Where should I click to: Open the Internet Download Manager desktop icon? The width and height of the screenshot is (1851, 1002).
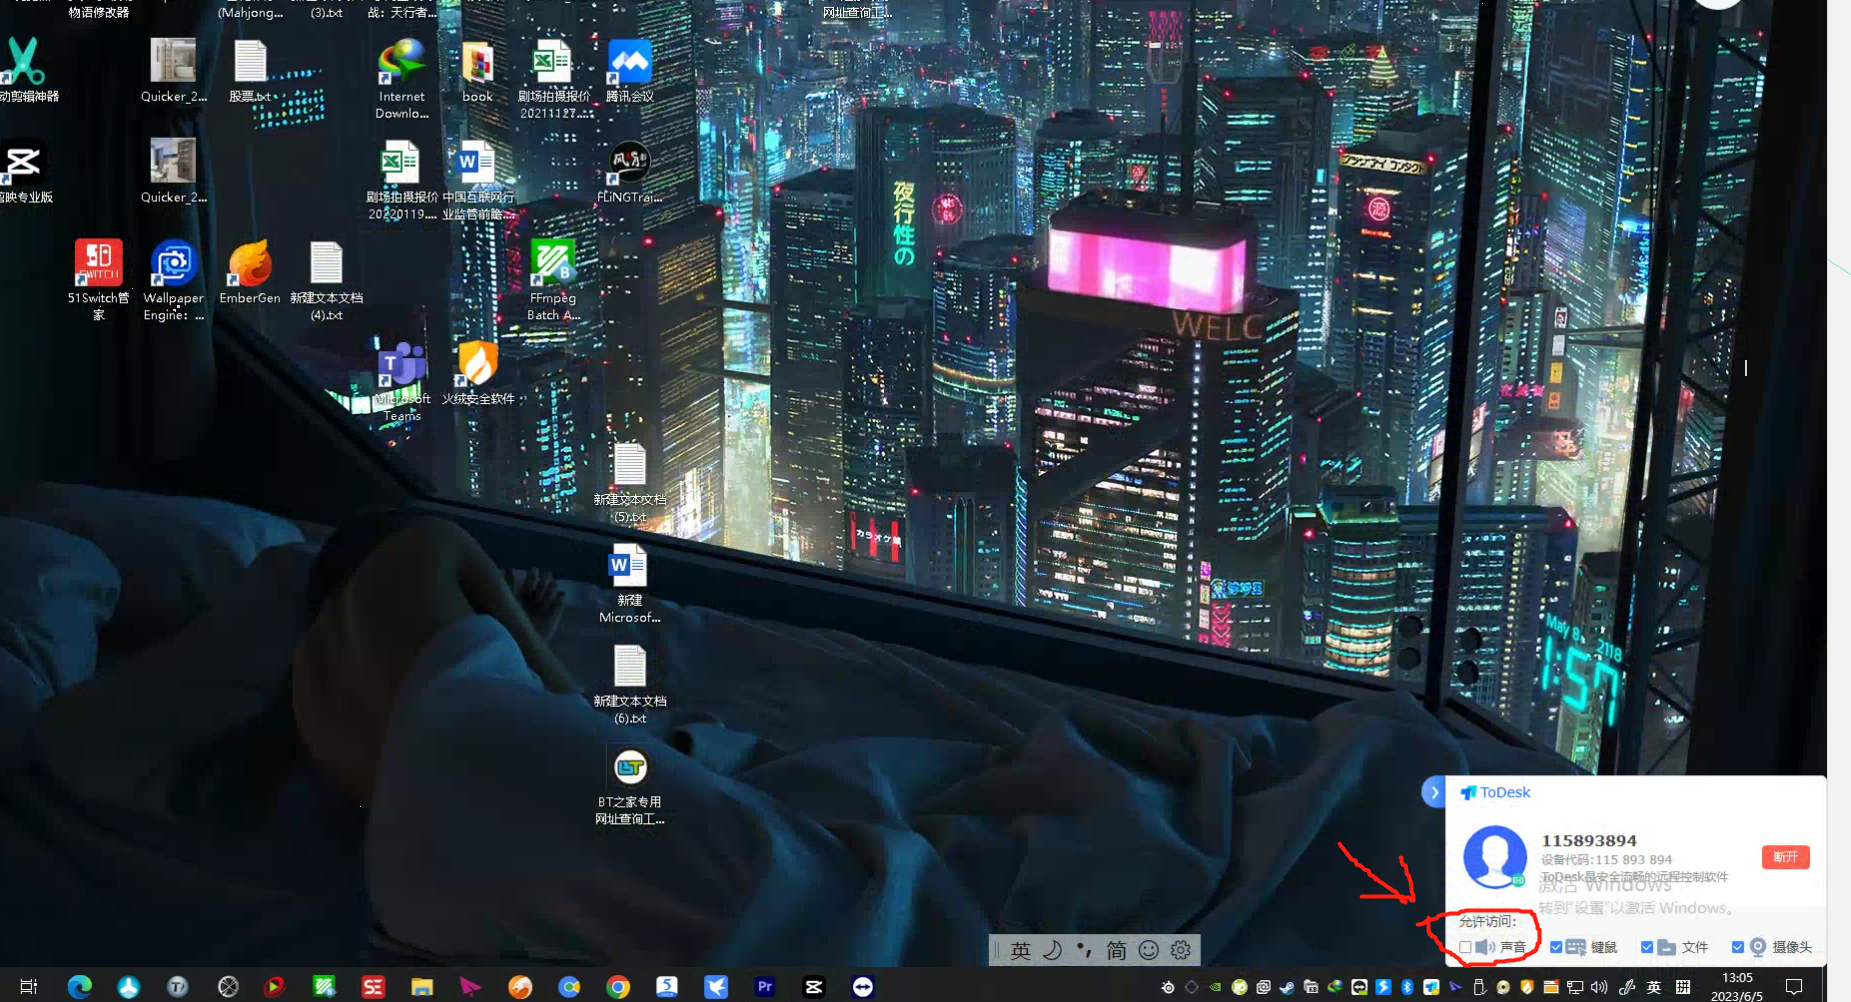coord(402,78)
